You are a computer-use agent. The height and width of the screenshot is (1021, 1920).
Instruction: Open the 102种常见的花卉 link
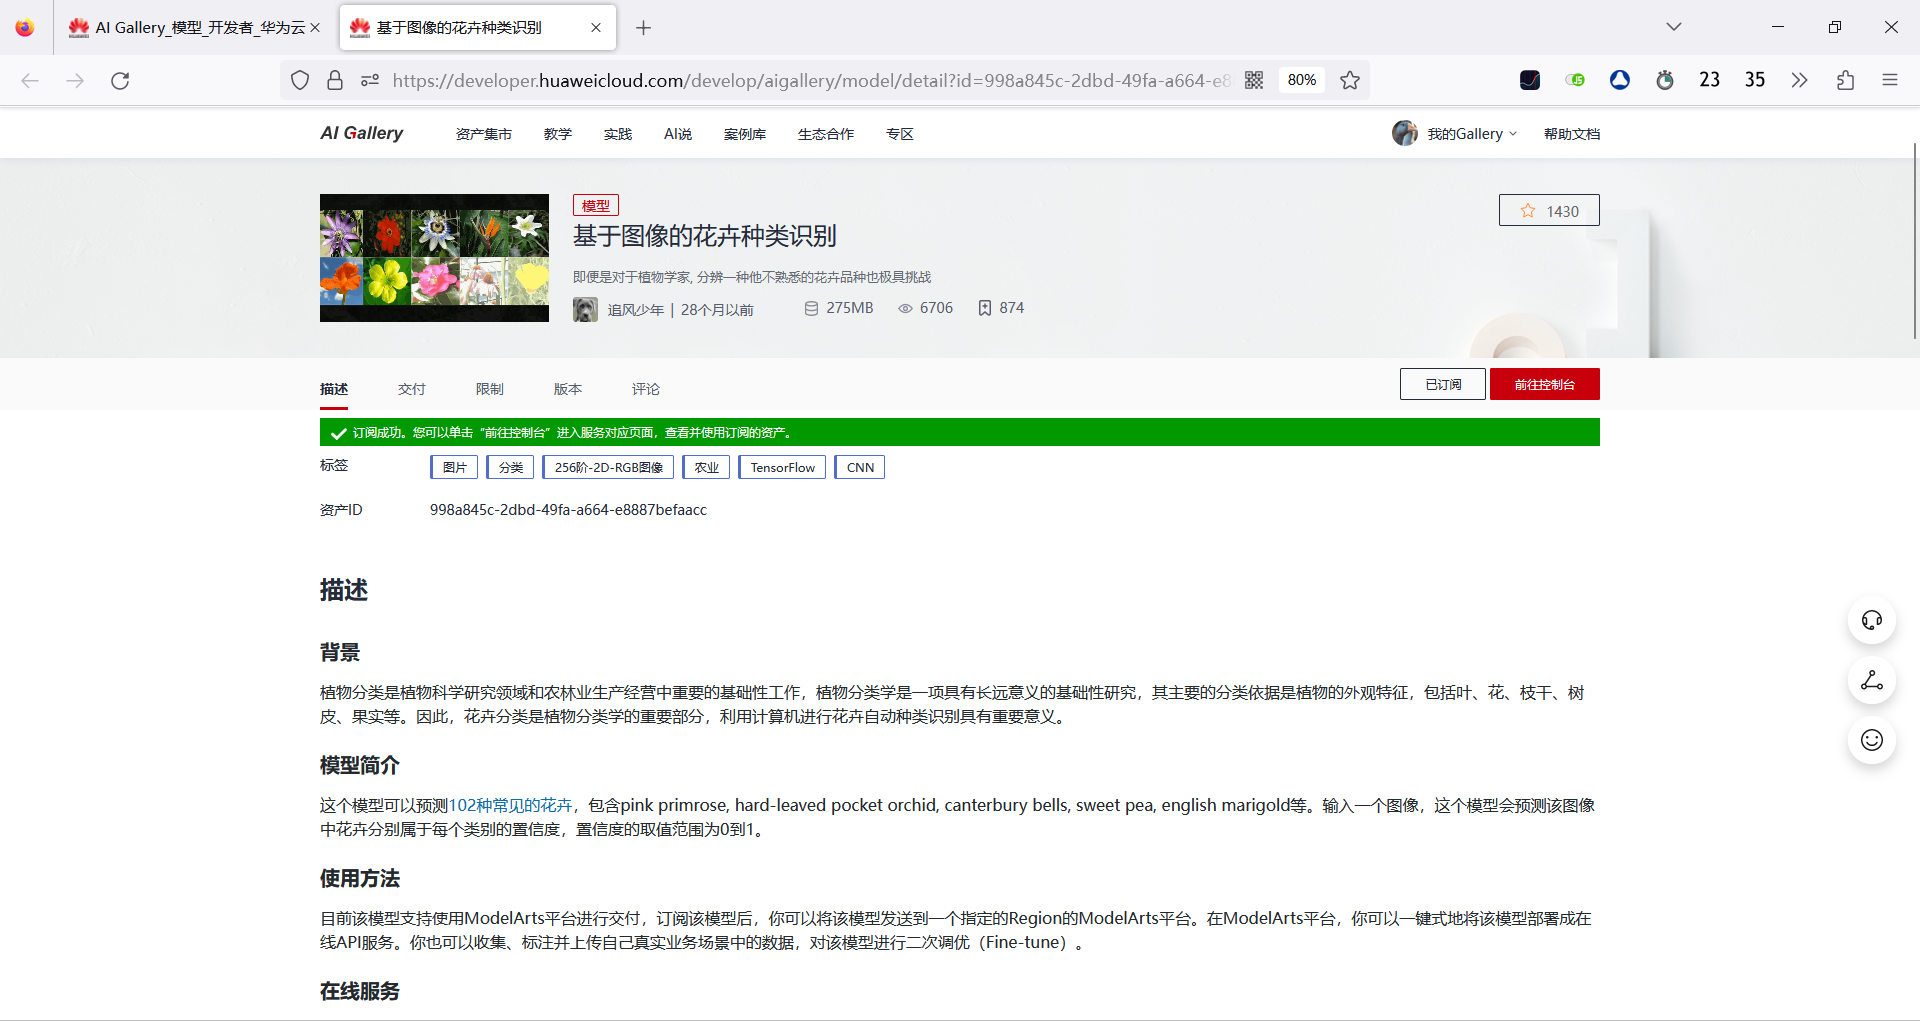point(513,804)
